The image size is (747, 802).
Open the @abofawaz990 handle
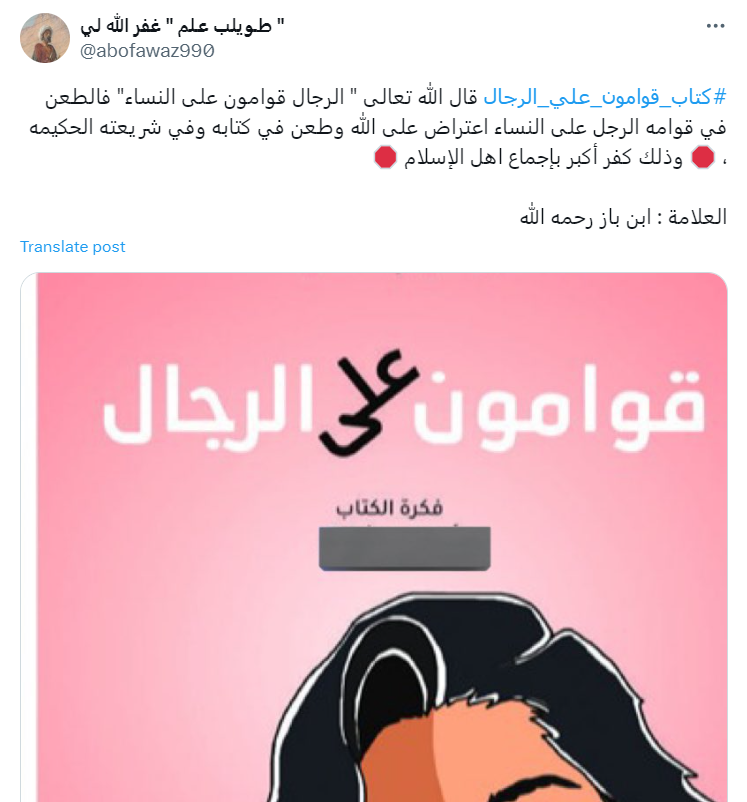[147, 51]
